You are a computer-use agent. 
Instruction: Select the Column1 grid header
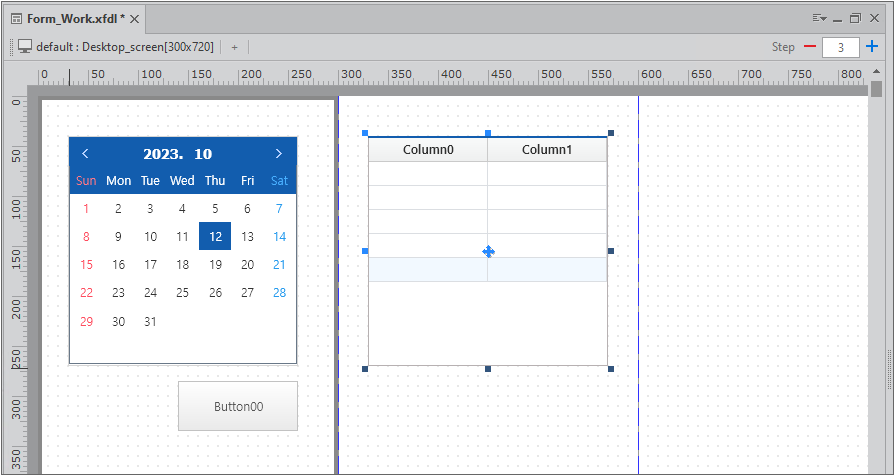(547, 150)
